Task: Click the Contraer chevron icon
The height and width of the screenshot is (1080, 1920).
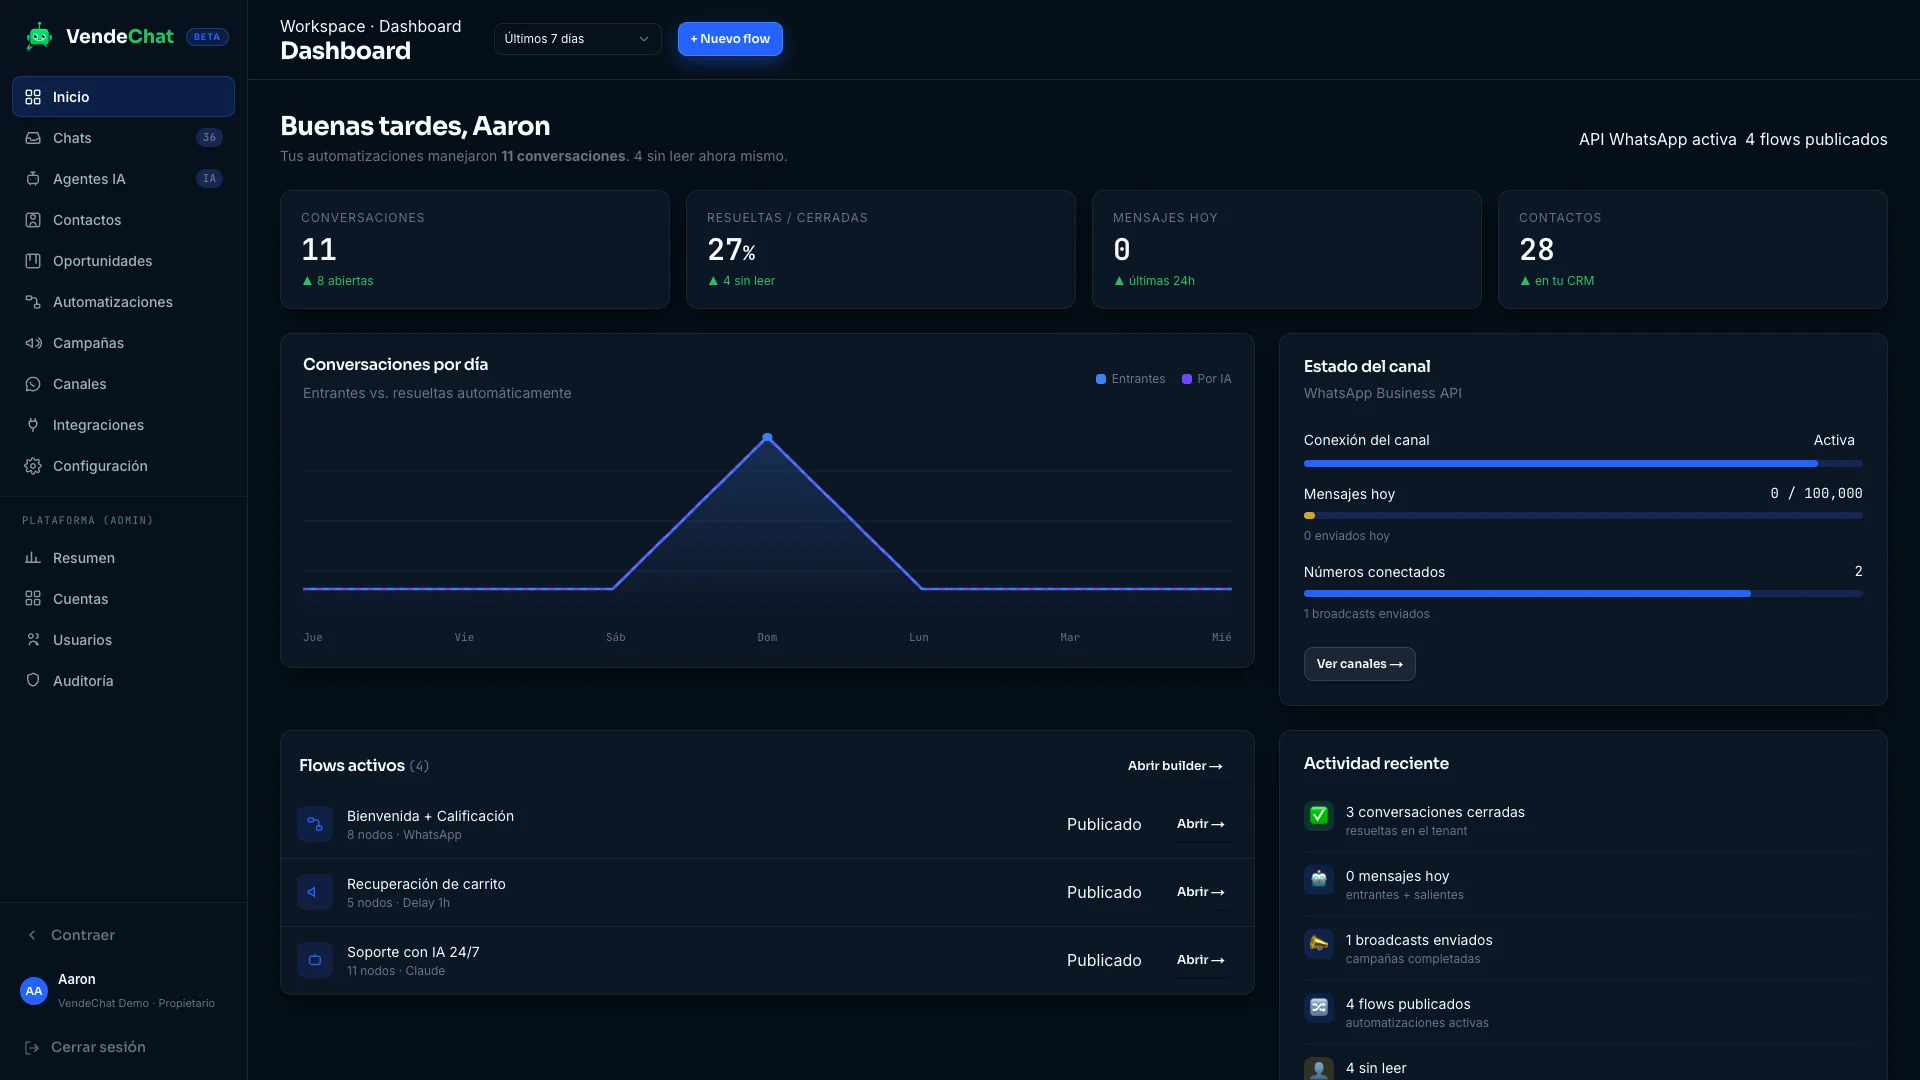Action: 32,935
